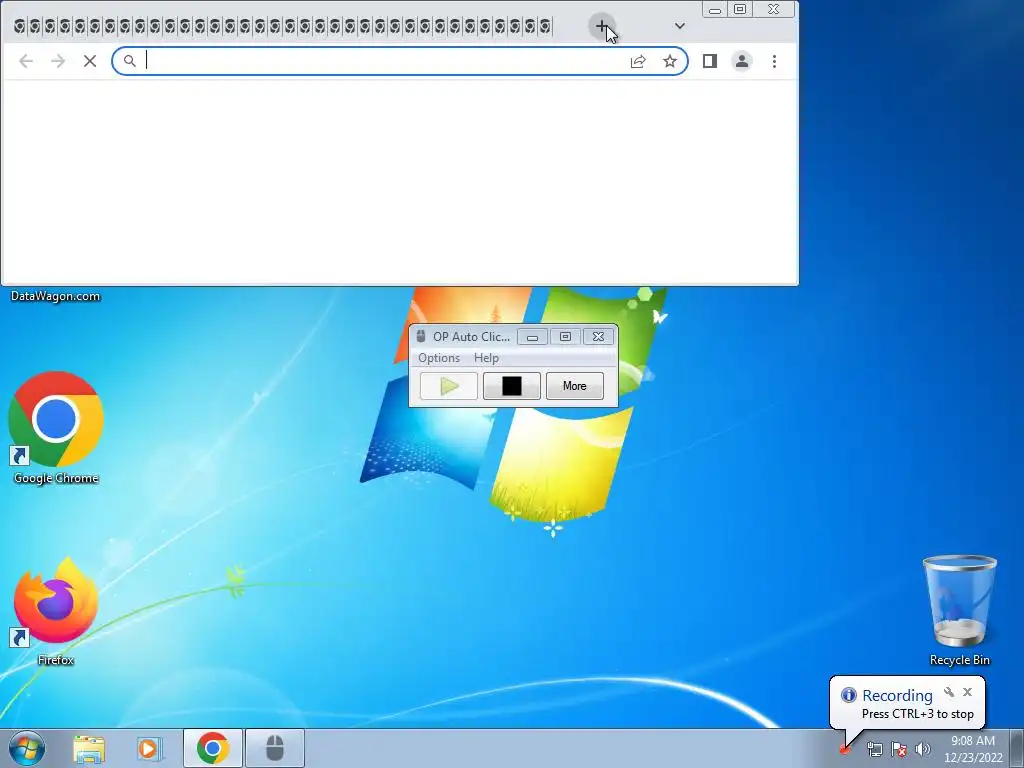Select the first Chrome tab in the strip
The image size is (1024, 768).
[20, 26]
